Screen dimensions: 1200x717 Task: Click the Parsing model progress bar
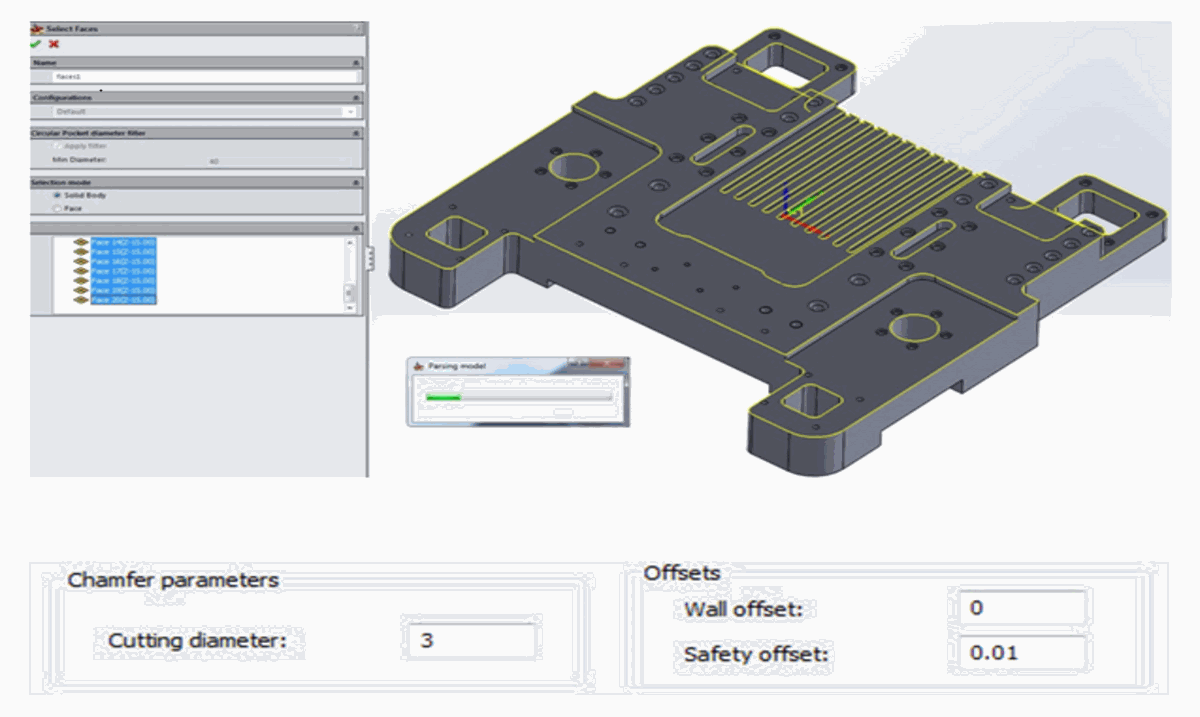point(518,397)
